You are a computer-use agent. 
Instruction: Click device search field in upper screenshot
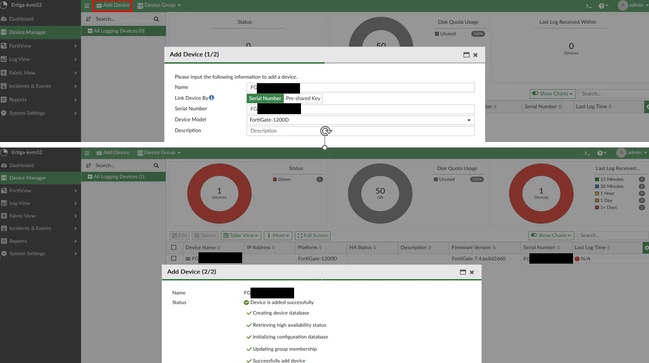click(x=123, y=19)
